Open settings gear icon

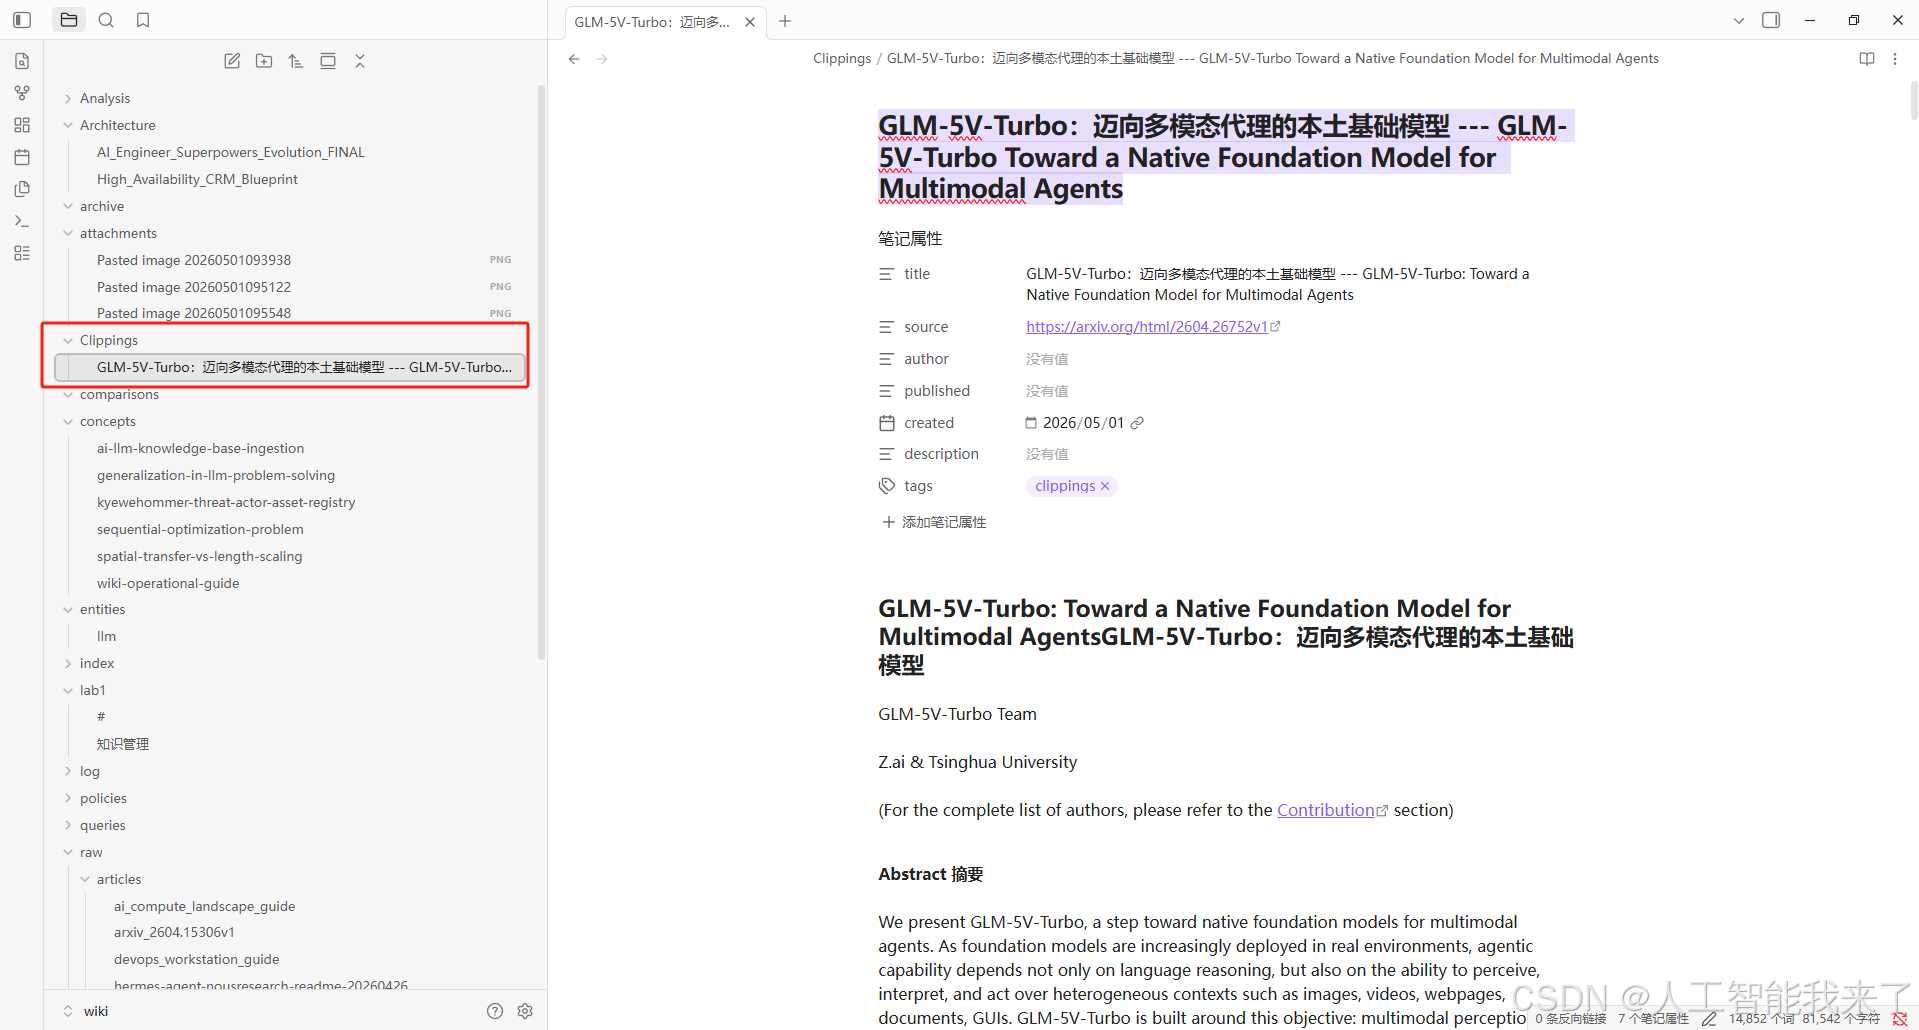click(x=525, y=1011)
